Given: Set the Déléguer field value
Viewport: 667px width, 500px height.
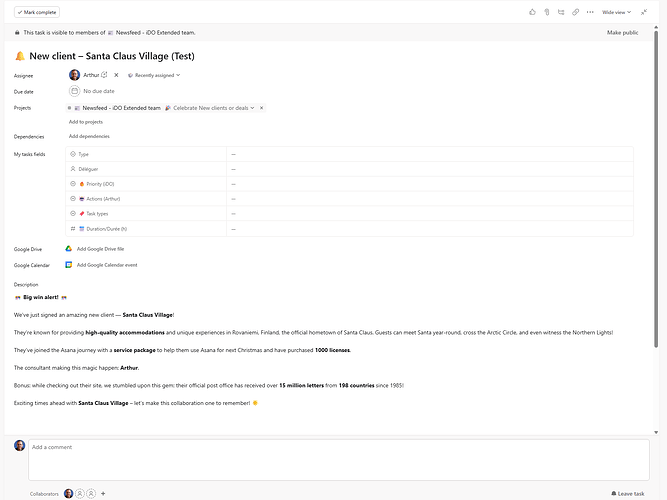Looking at the screenshot, I should (x=430, y=169).
